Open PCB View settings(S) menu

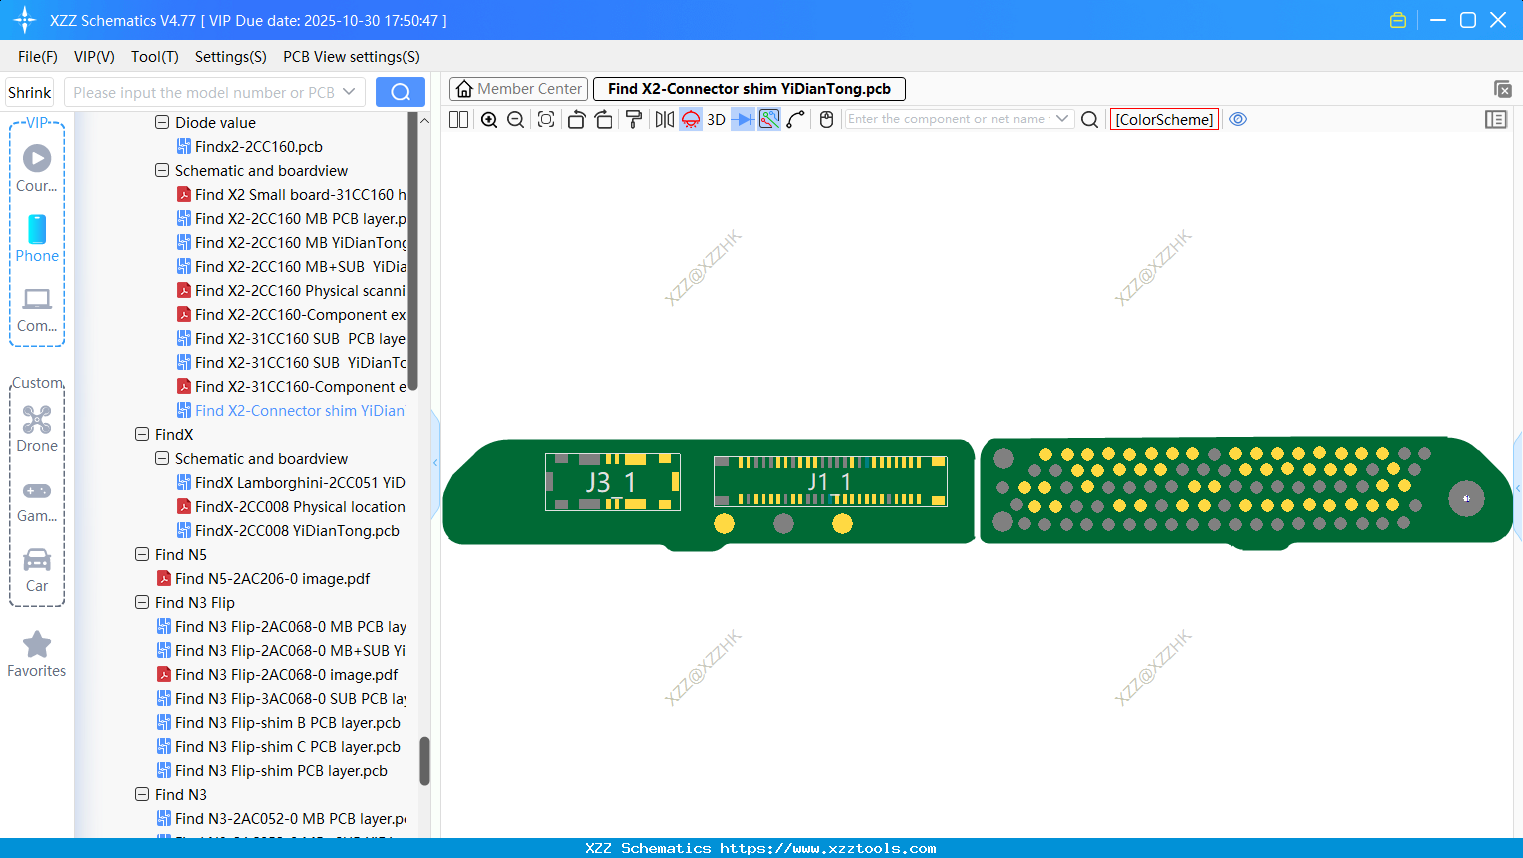[351, 57]
